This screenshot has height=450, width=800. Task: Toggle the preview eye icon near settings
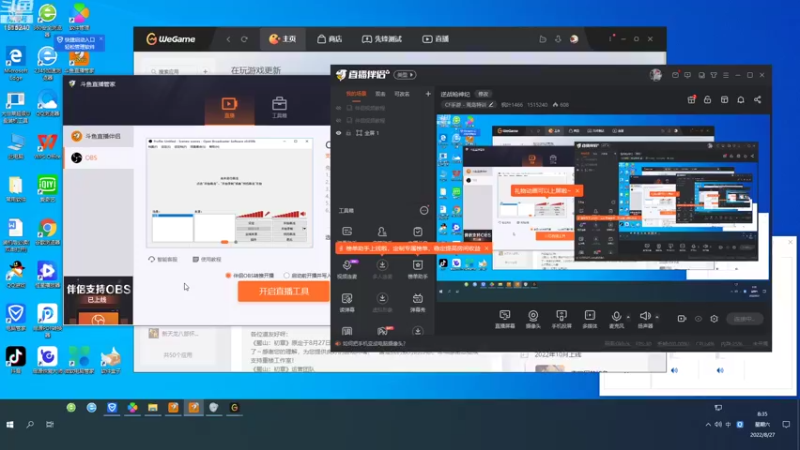click(698, 319)
